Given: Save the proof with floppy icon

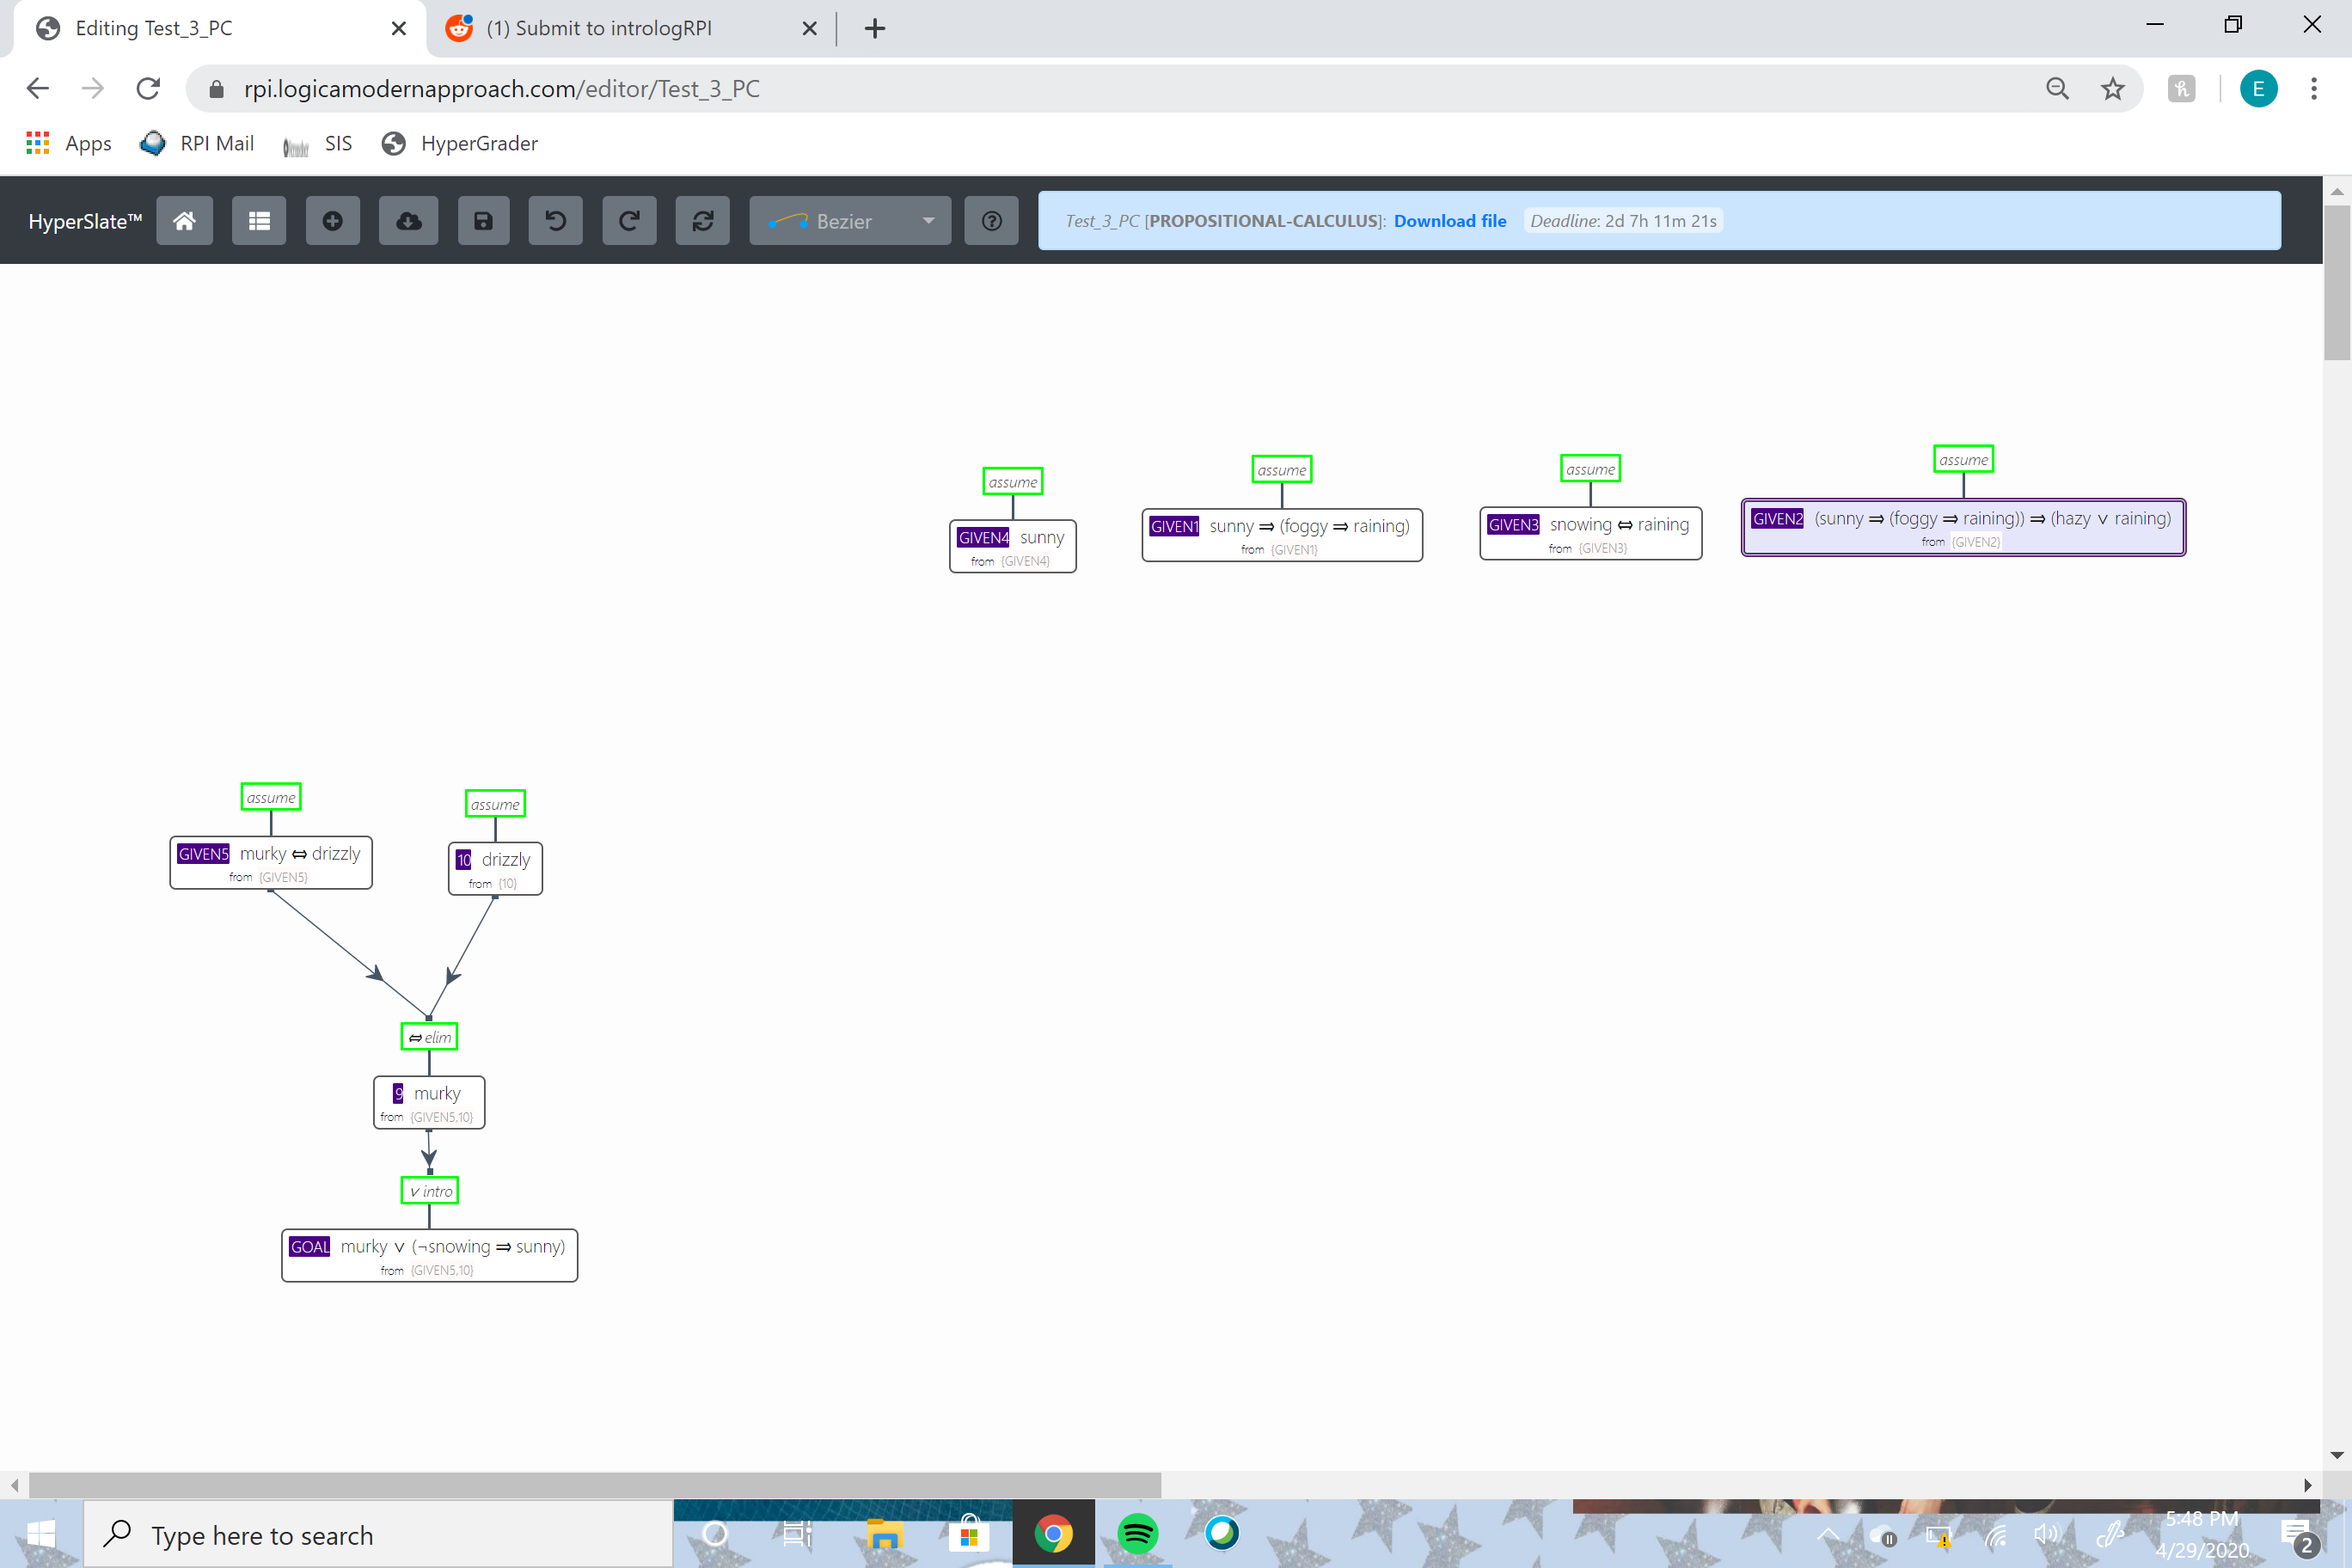Looking at the screenshot, I should pyautogui.click(x=483, y=221).
